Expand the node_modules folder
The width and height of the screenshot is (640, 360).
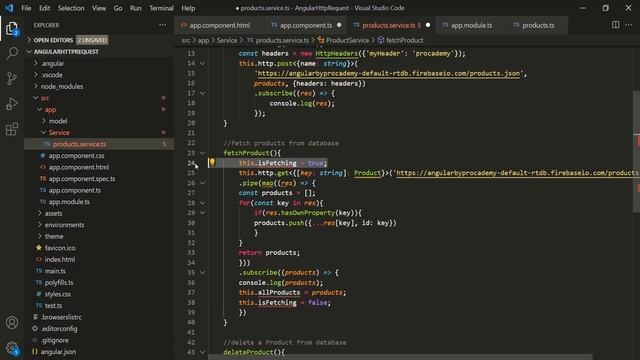coord(62,86)
